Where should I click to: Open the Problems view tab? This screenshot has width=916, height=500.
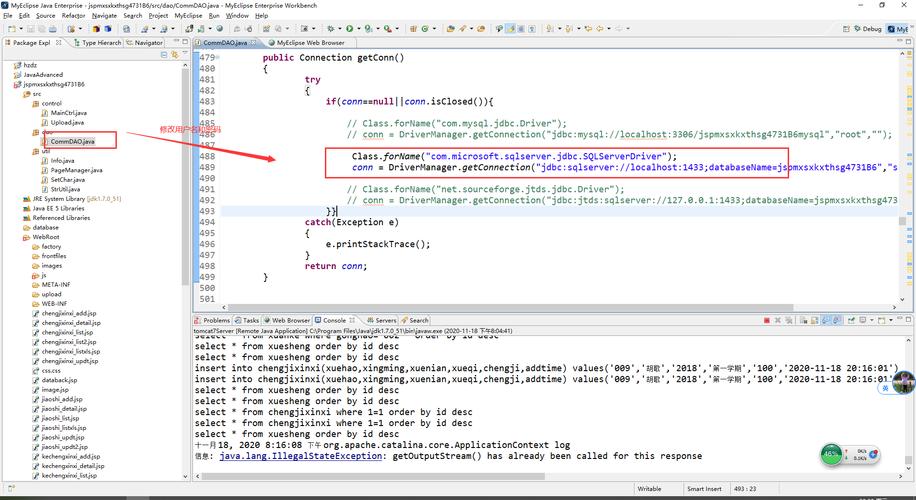click(216, 321)
